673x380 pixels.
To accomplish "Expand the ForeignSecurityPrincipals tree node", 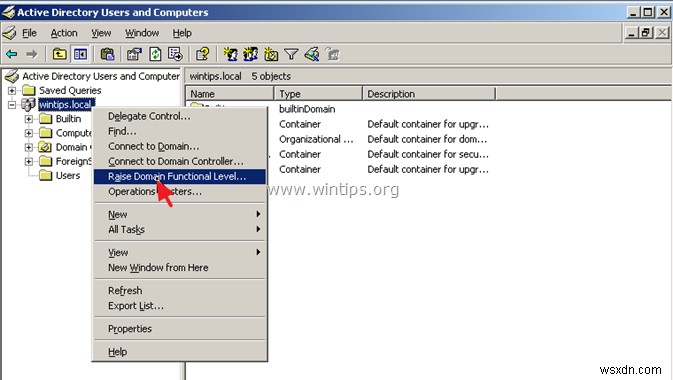I will 29,161.
